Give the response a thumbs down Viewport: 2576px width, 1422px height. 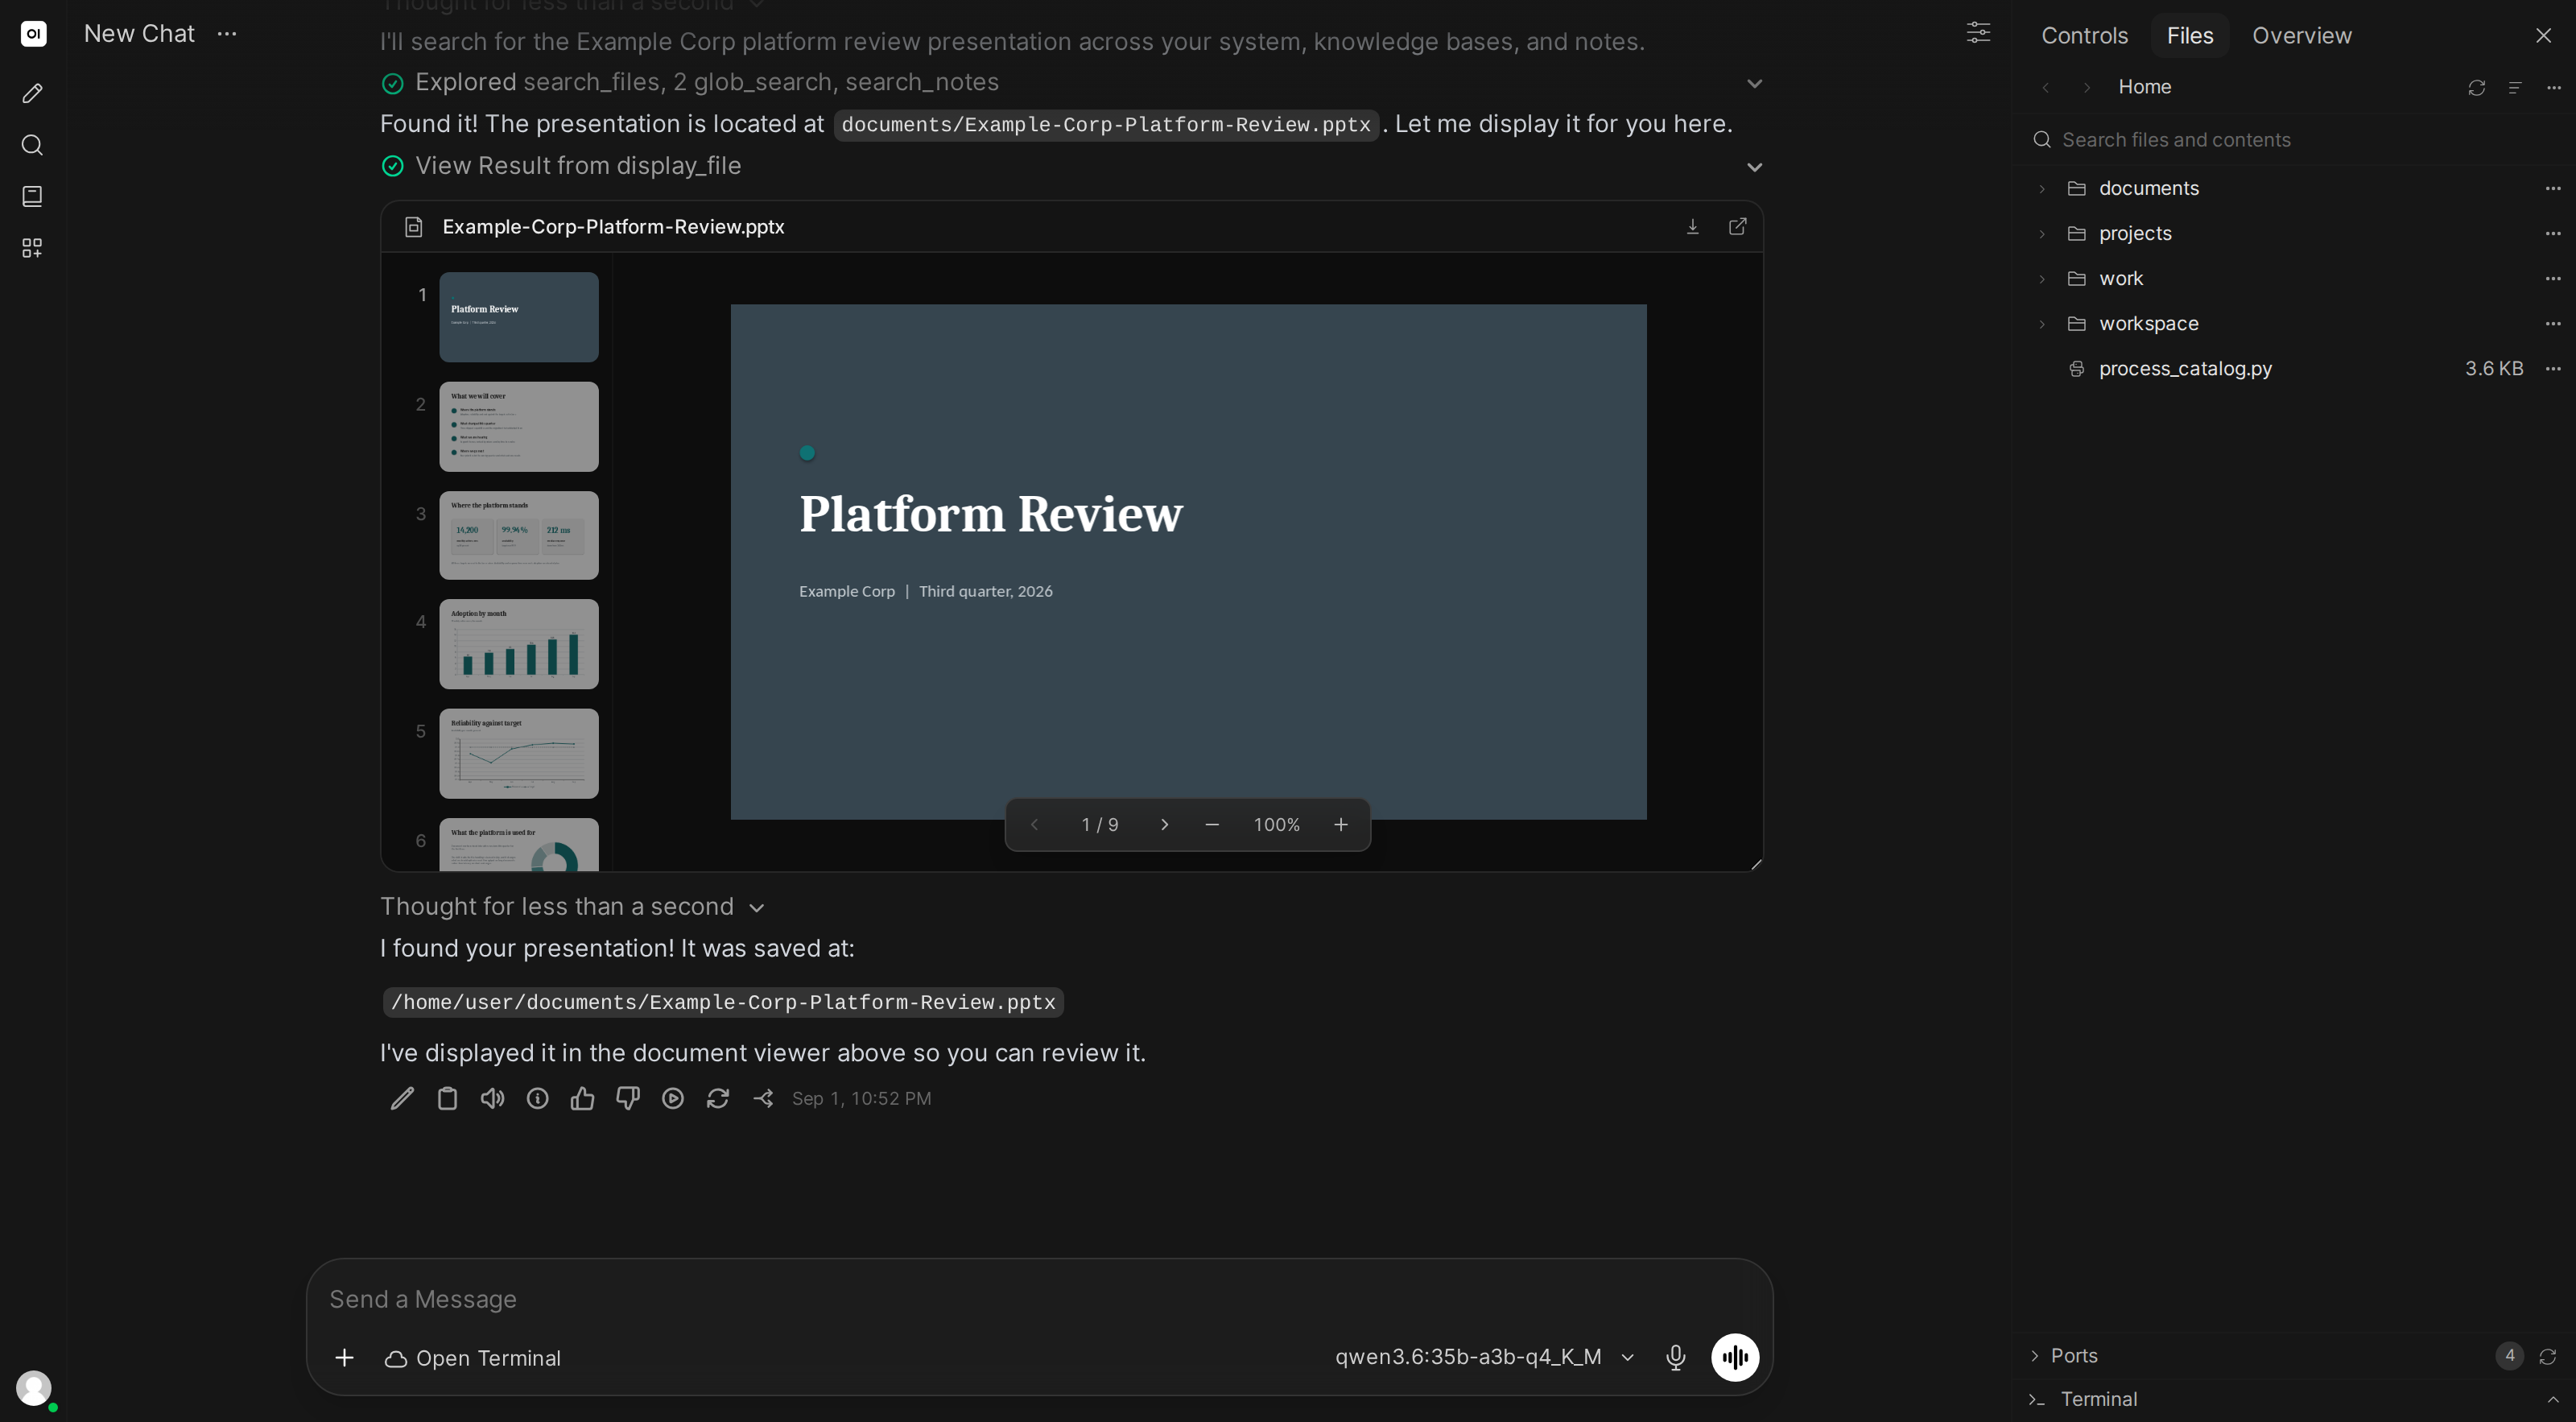[x=627, y=1099]
